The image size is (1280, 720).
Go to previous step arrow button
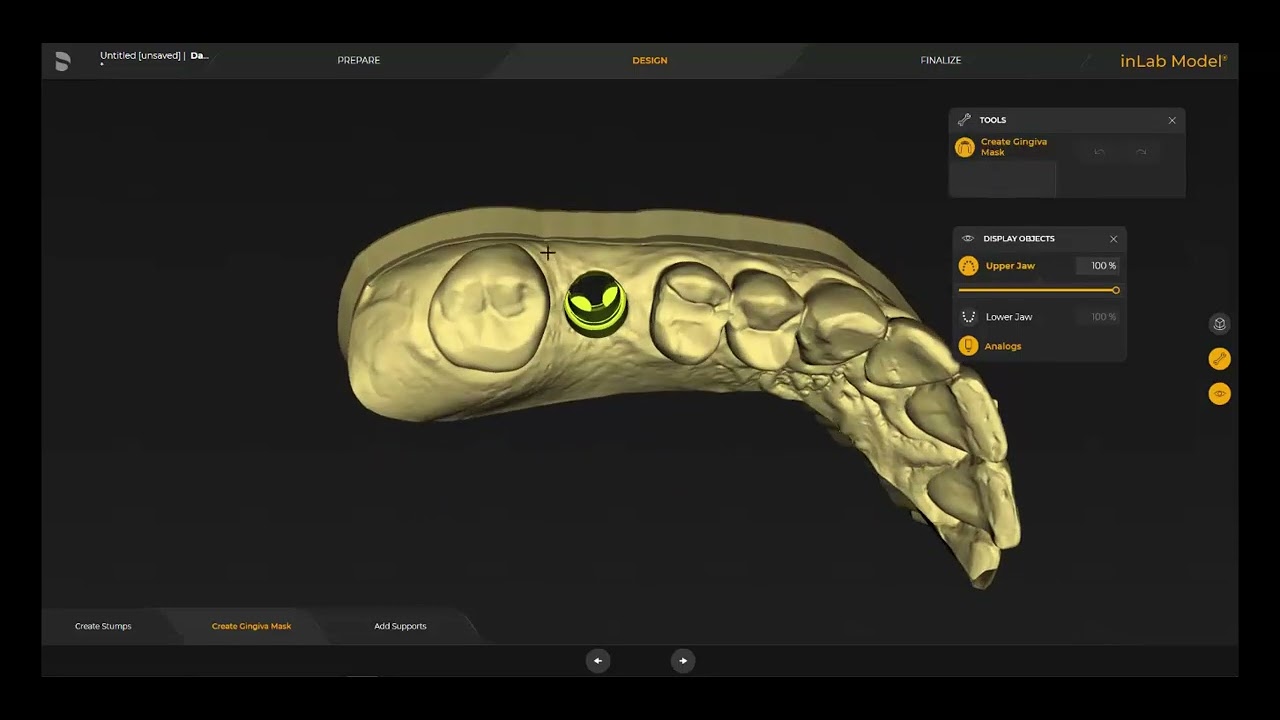(598, 660)
